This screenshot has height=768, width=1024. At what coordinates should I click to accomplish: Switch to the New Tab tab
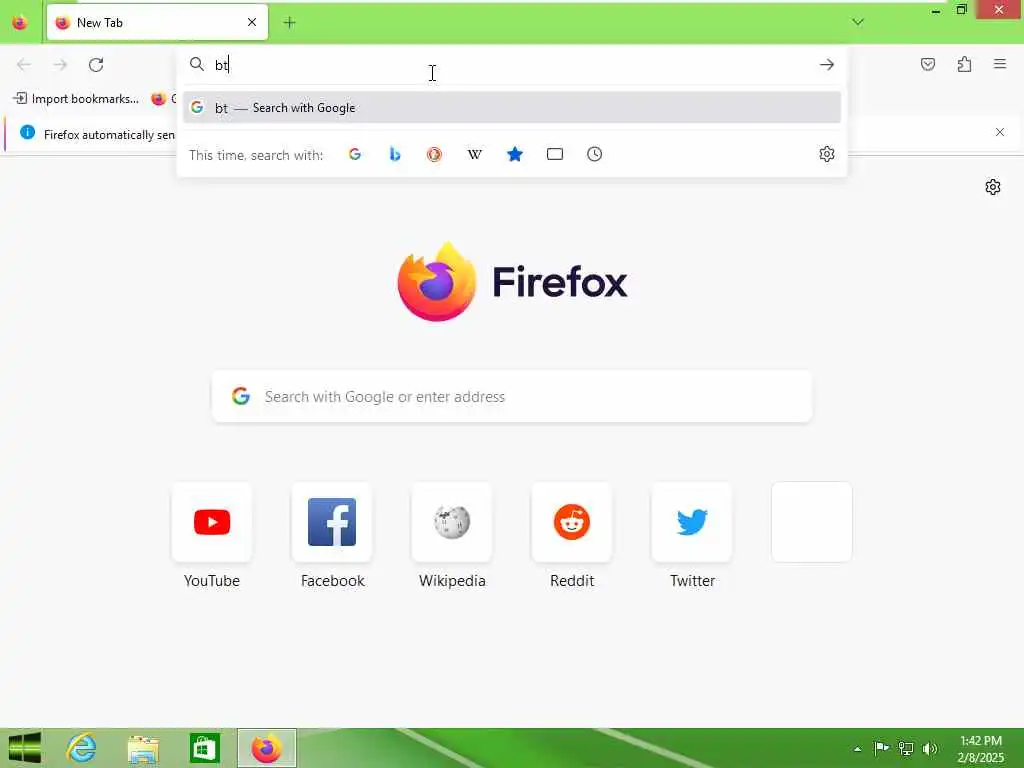[x=157, y=23]
